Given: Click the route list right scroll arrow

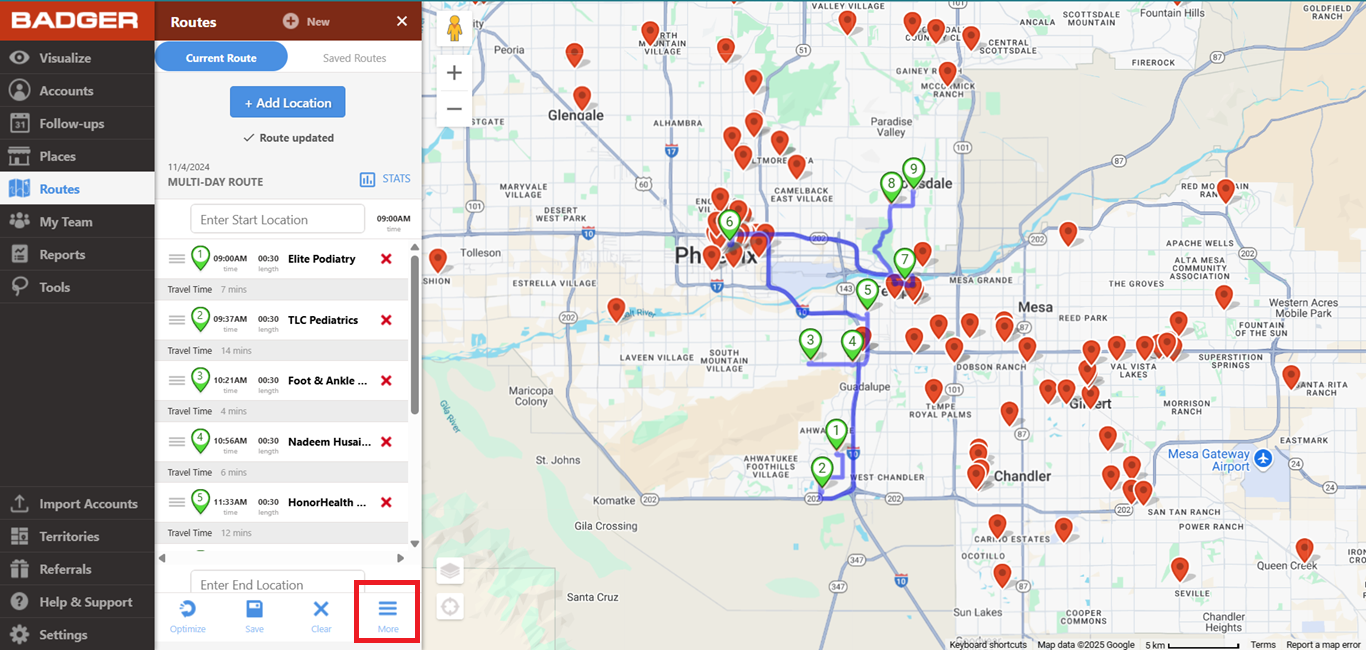Looking at the screenshot, I should click(401, 558).
